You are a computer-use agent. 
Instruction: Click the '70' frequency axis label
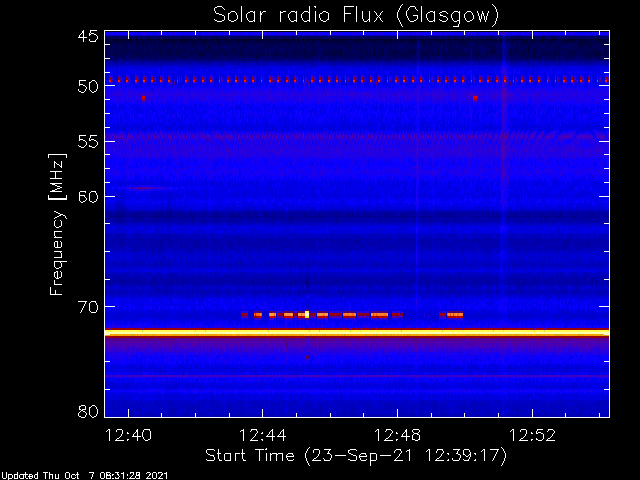pyautogui.click(x=88, y=307)
